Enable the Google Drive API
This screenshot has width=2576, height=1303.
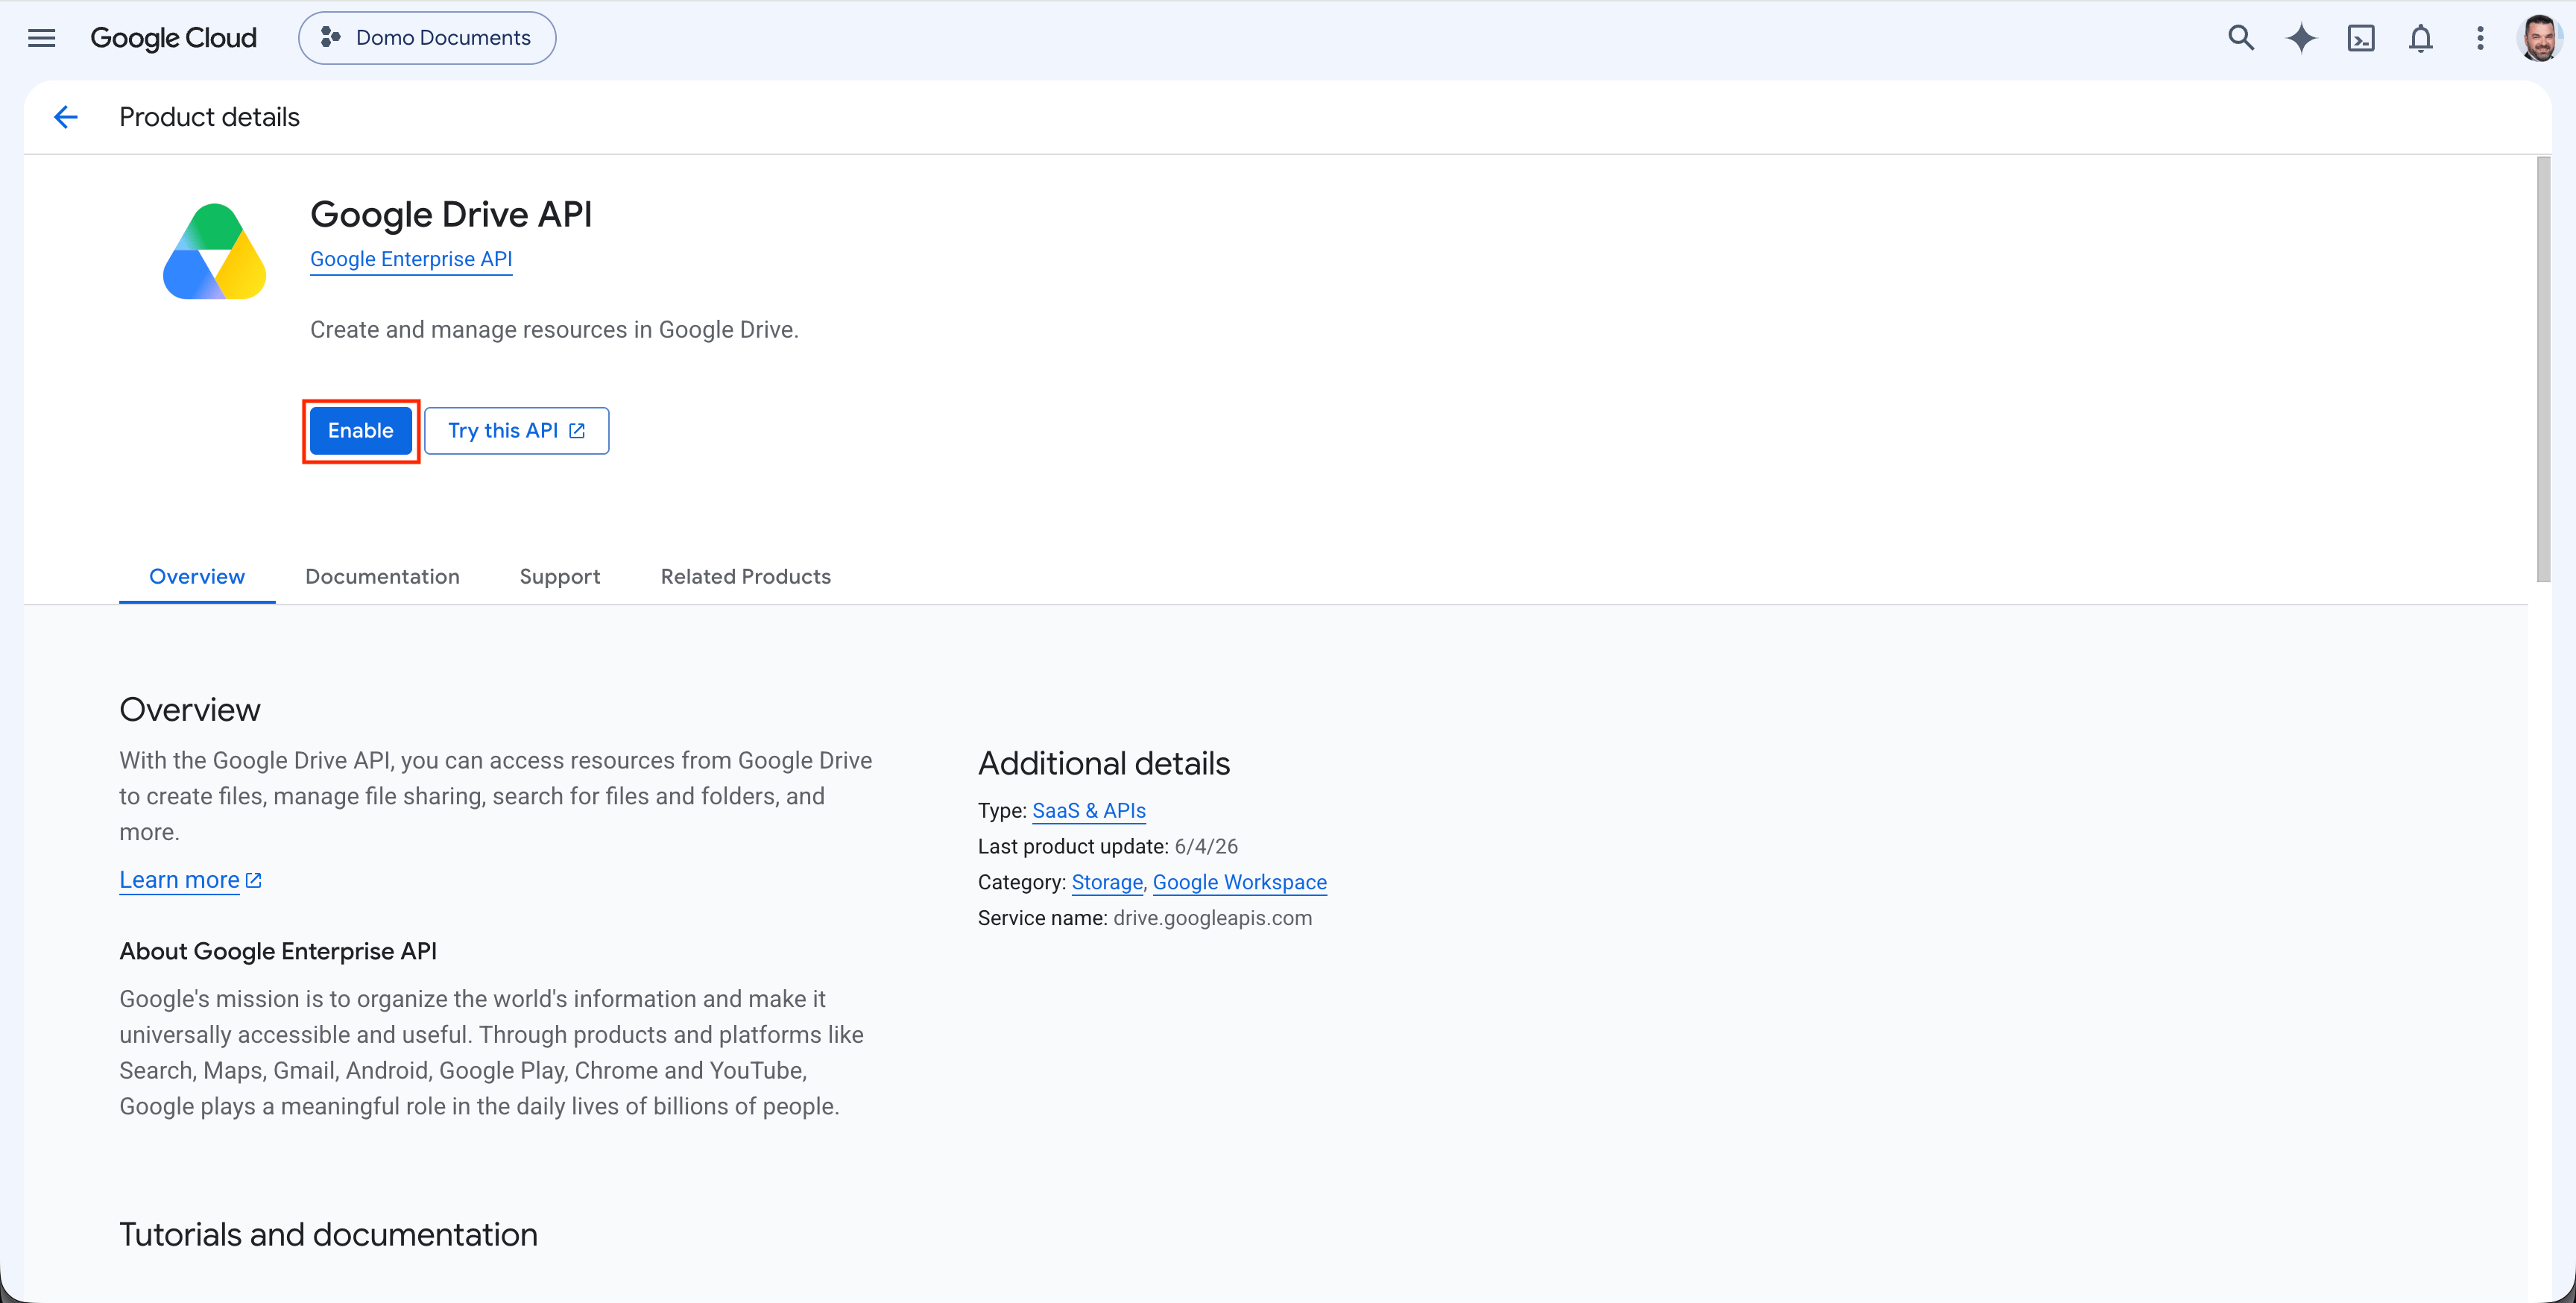361,430
